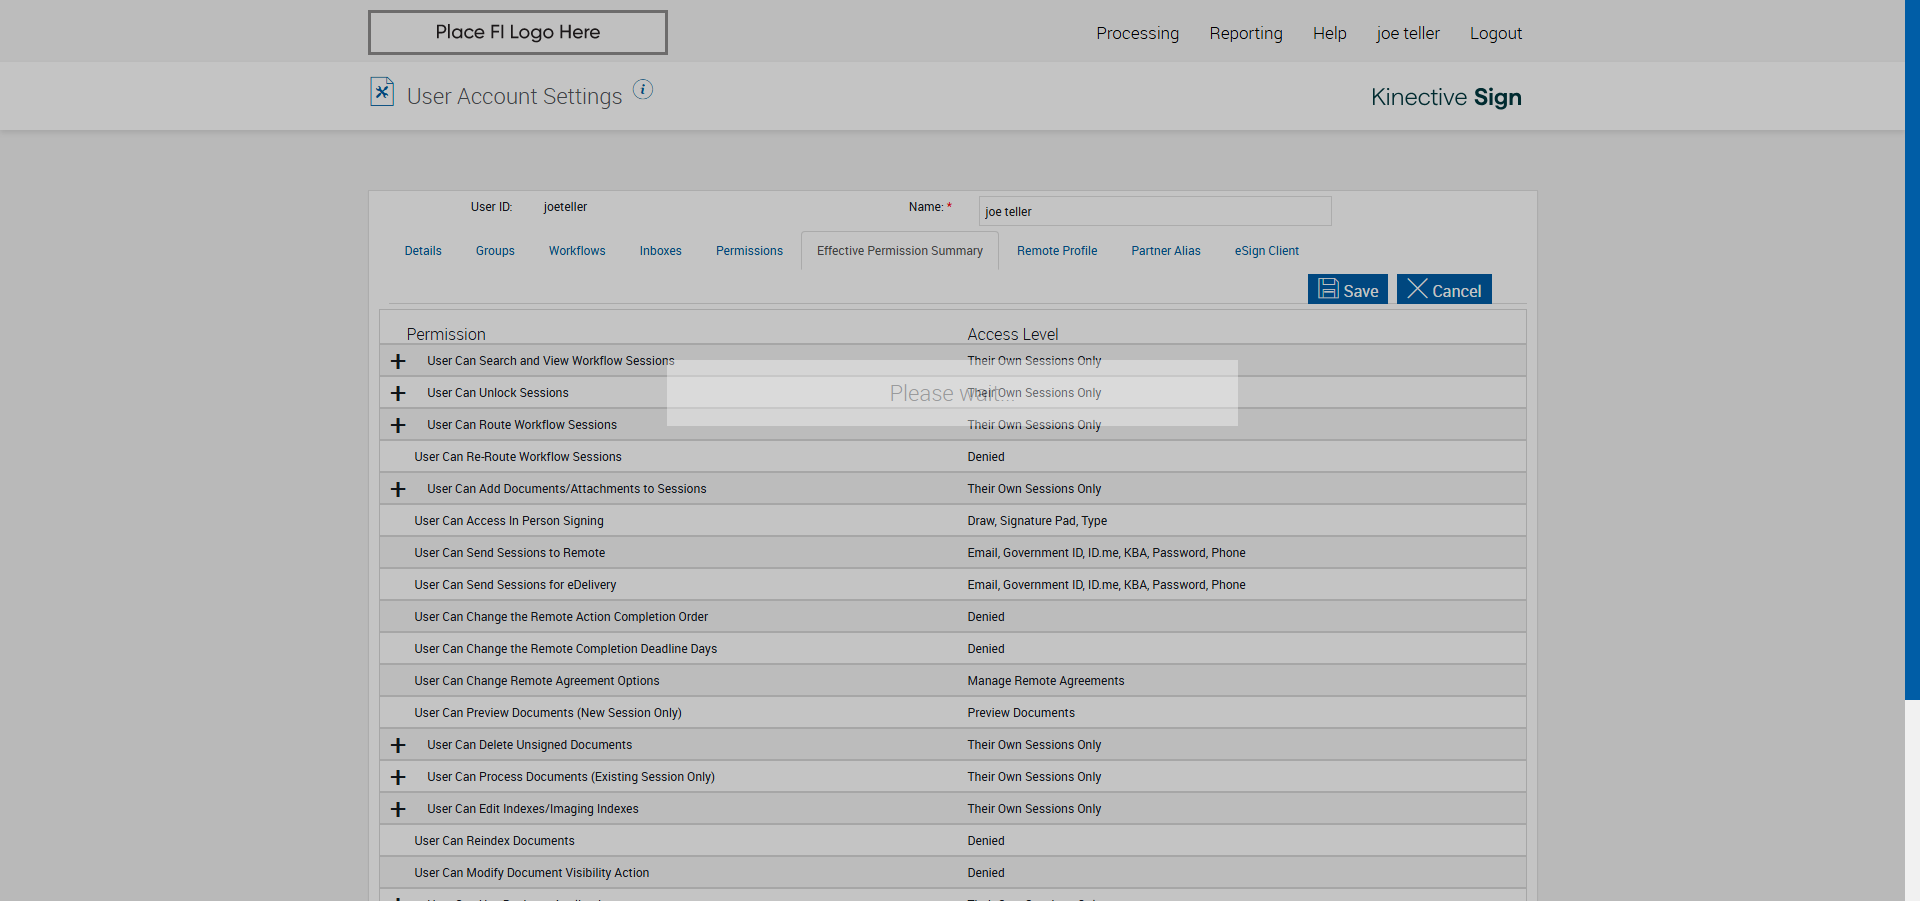Select the eSign Client tab
This screenshot has height=901, width=1920.
pyautogui.click(x=1266, y=251)
